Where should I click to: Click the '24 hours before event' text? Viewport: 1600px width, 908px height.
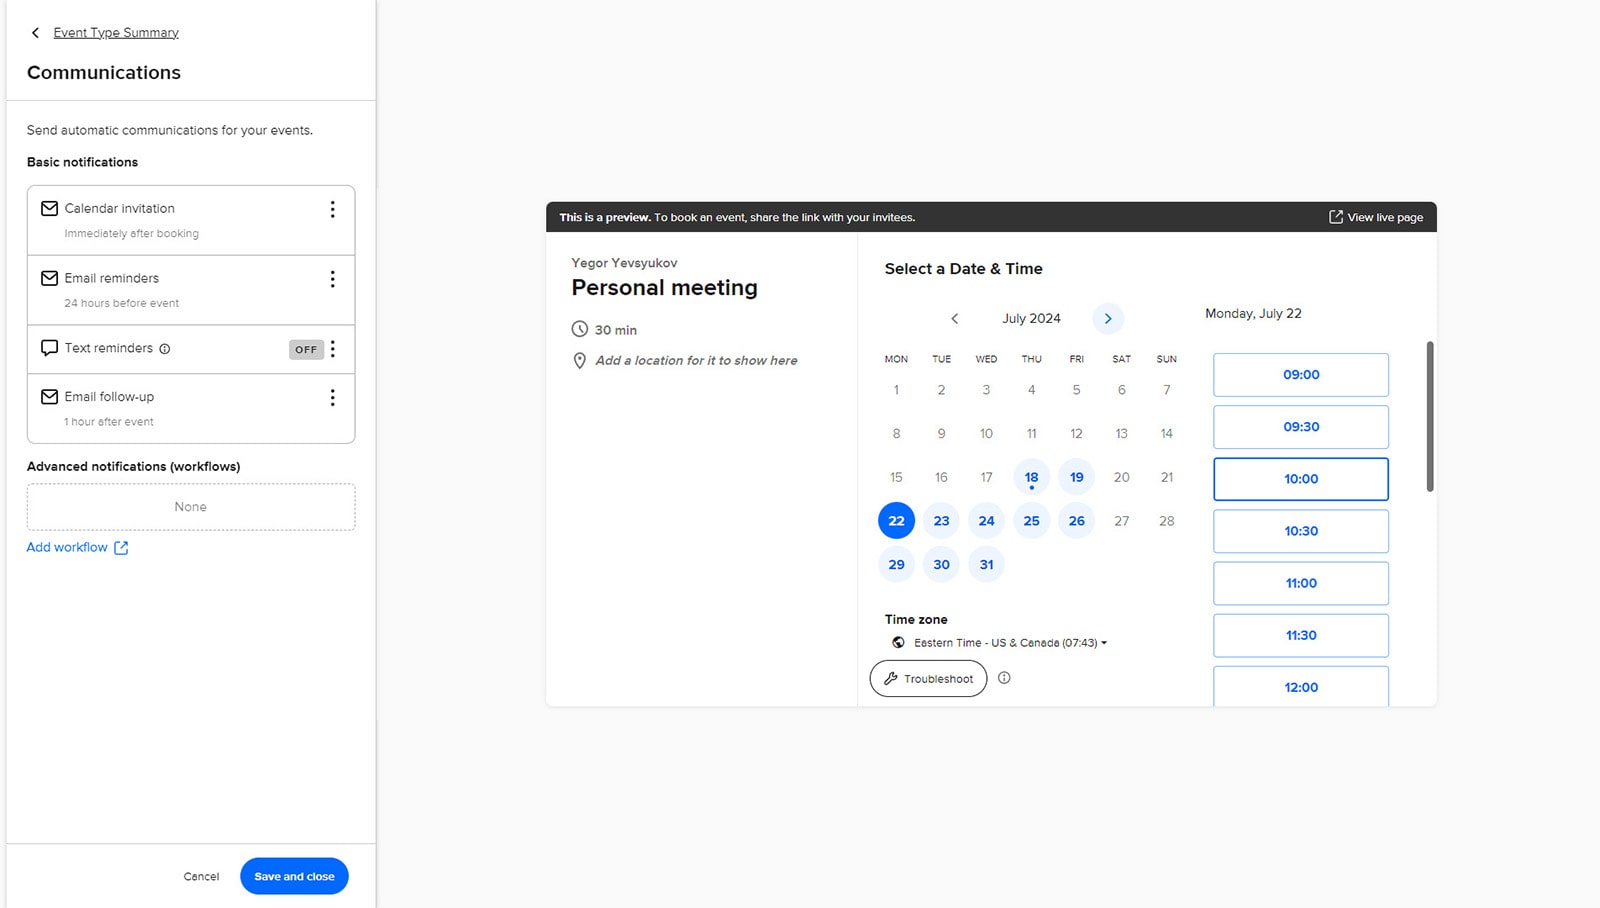122,303
